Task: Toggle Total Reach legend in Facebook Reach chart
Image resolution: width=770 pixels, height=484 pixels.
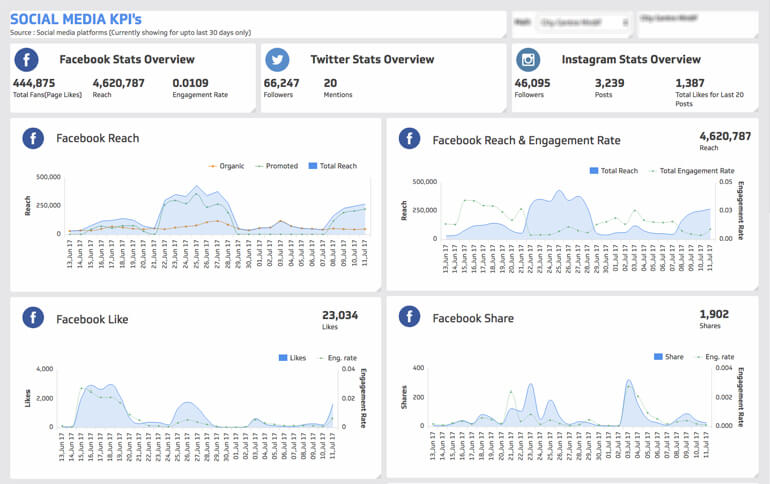Action: [x=332, y=166]
